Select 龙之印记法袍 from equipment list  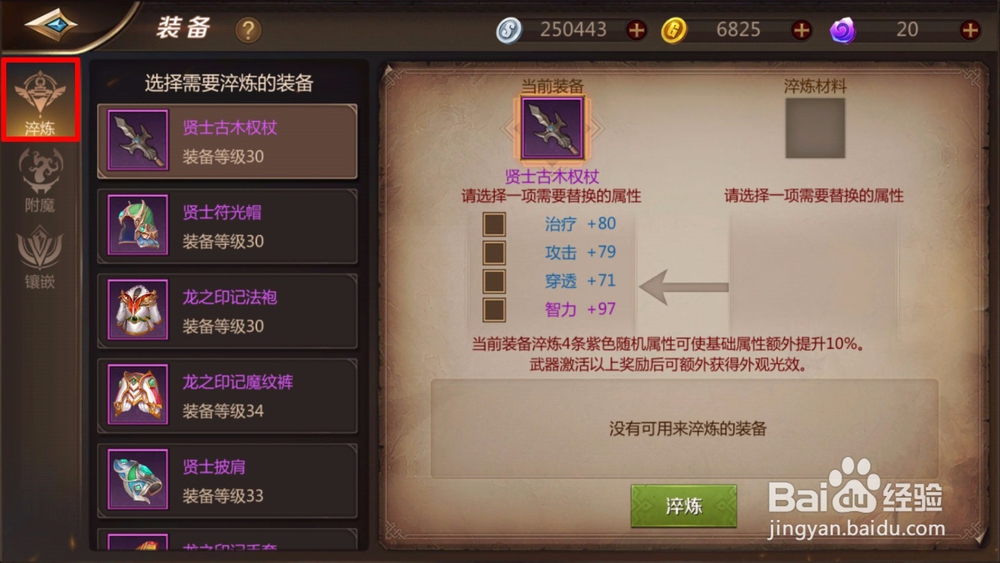point(227,311)
